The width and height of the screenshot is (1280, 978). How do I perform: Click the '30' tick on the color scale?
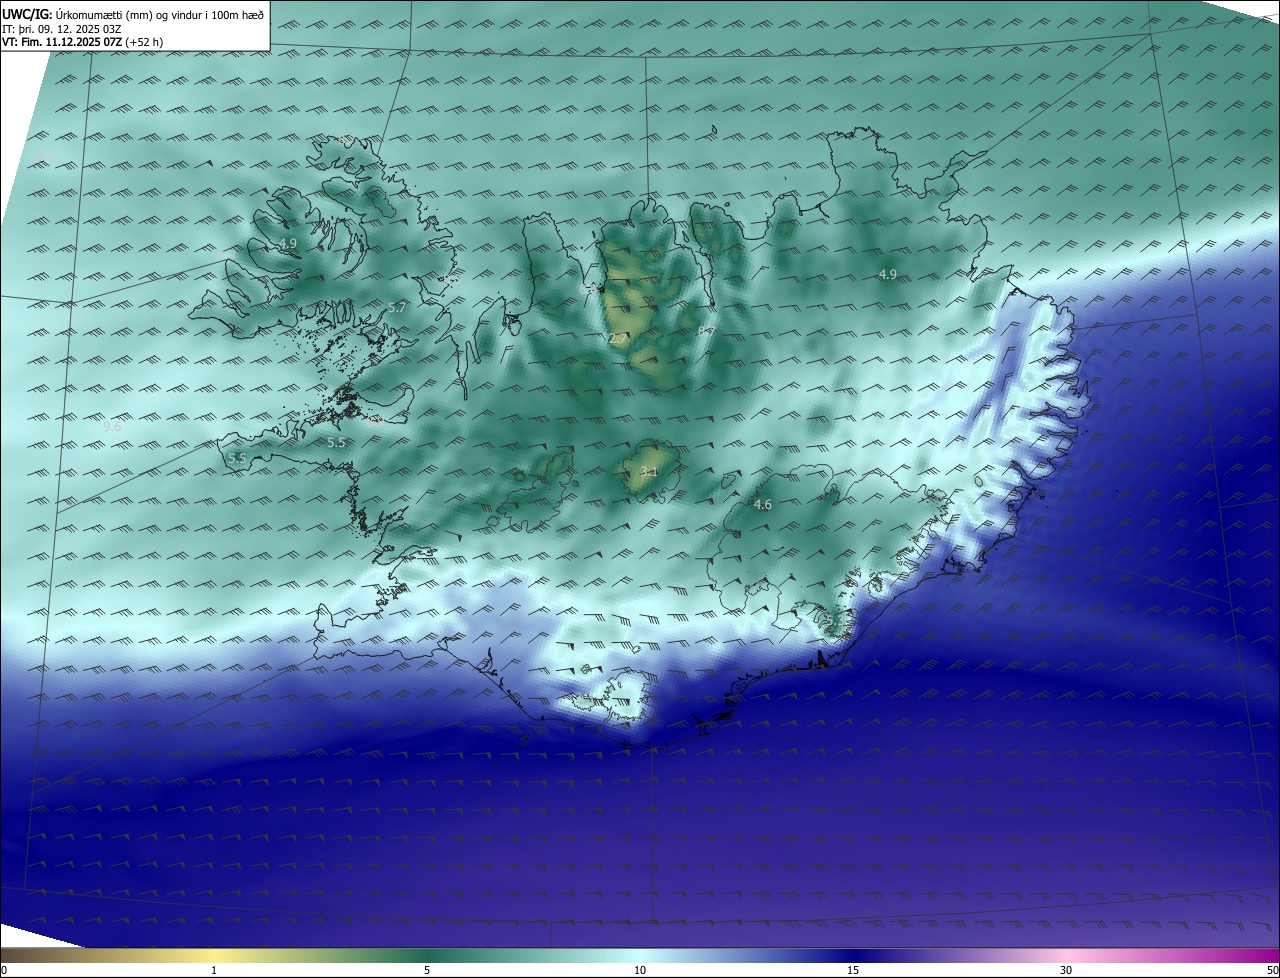pyautogui.click(x=1066, y=971)
